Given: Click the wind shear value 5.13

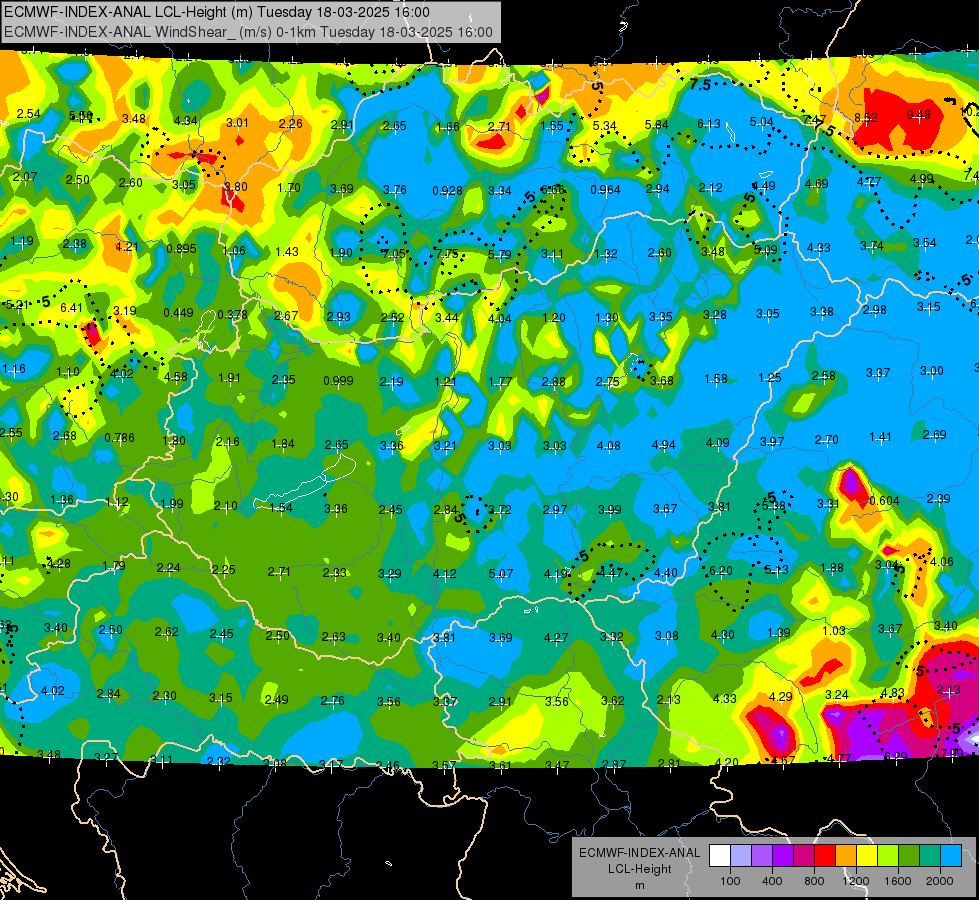Looking at the screenshot, I should click(776, 569).
